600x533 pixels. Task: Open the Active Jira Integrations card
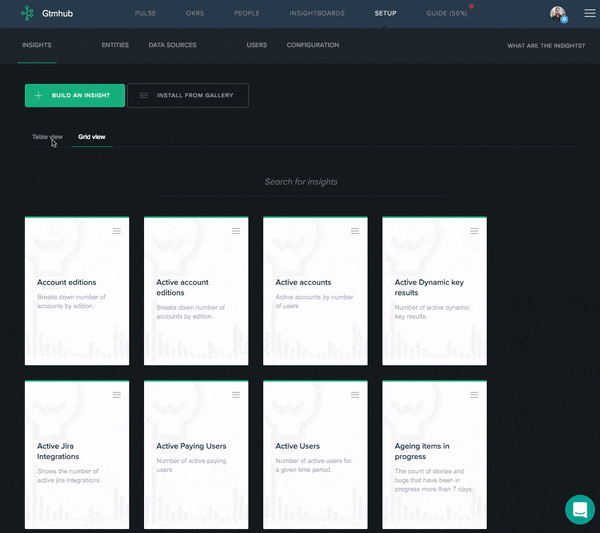[x=77, y=455]
